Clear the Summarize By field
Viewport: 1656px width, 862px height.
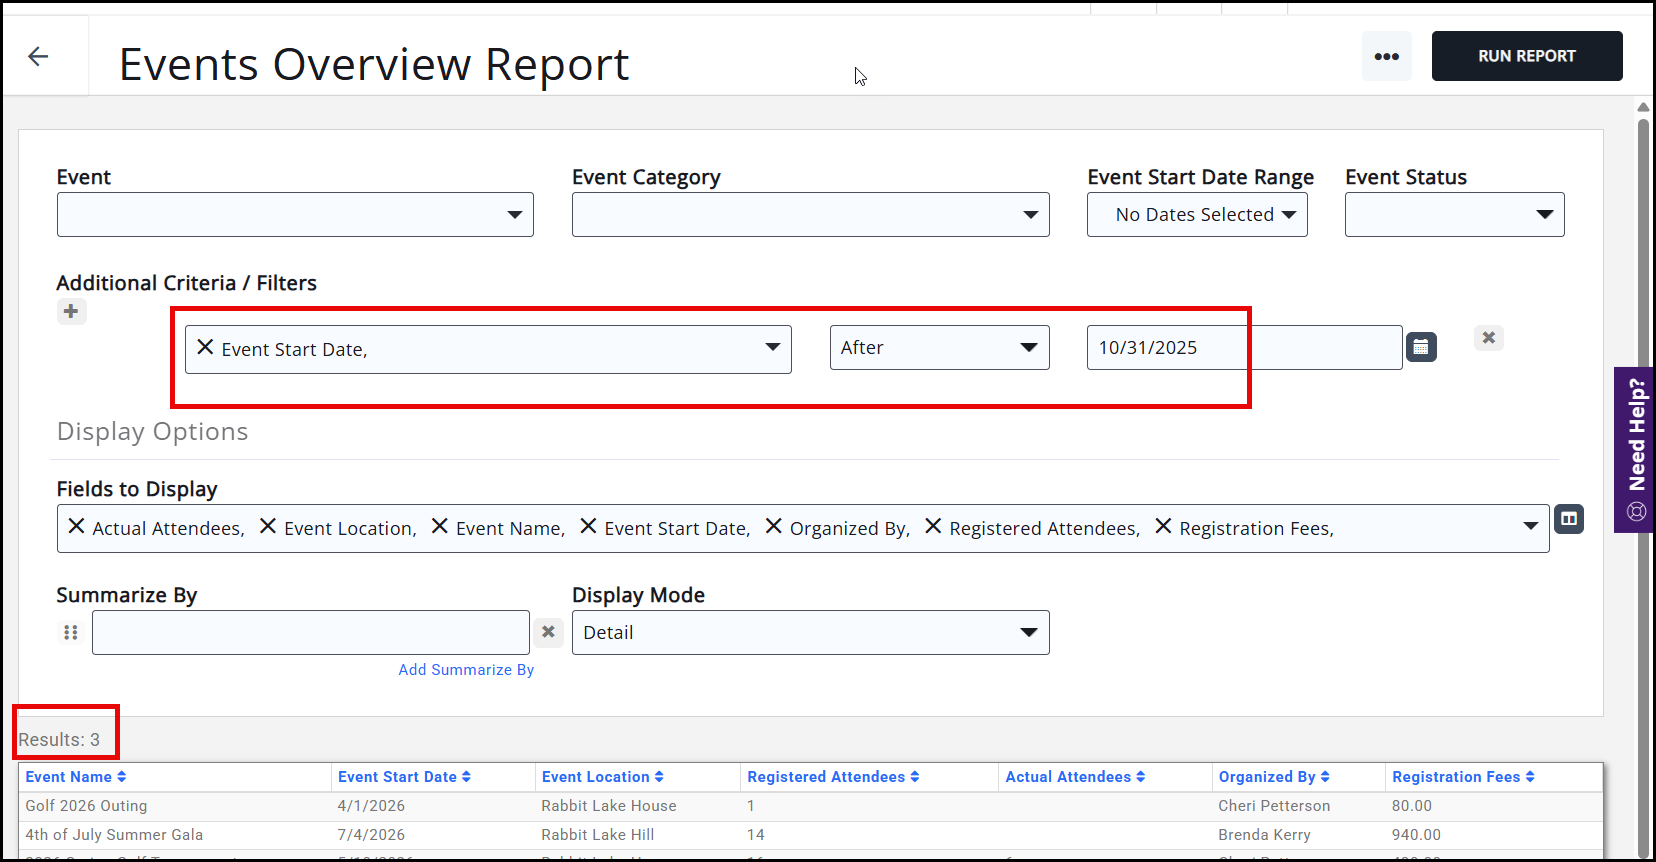tap(548, 632)
